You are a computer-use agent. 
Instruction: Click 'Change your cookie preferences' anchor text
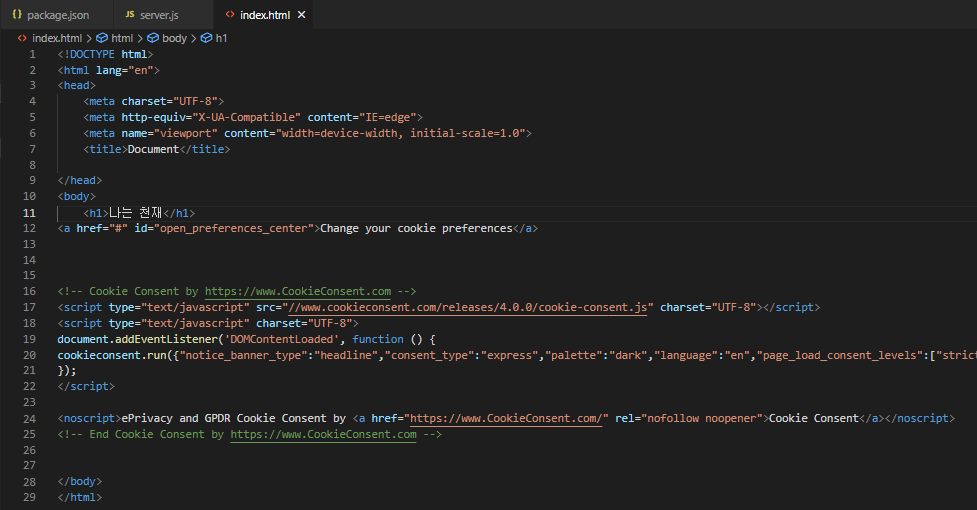416,228
